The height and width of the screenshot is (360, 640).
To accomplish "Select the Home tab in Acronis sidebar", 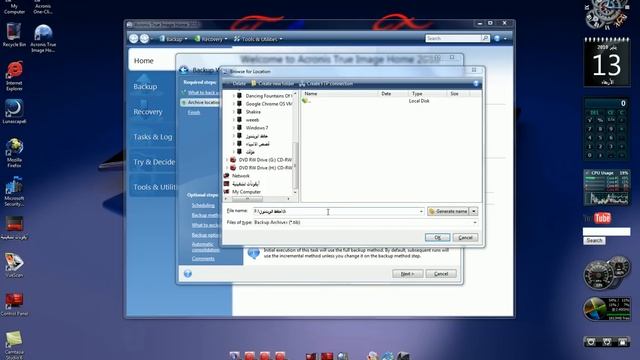I will (143, 61).
